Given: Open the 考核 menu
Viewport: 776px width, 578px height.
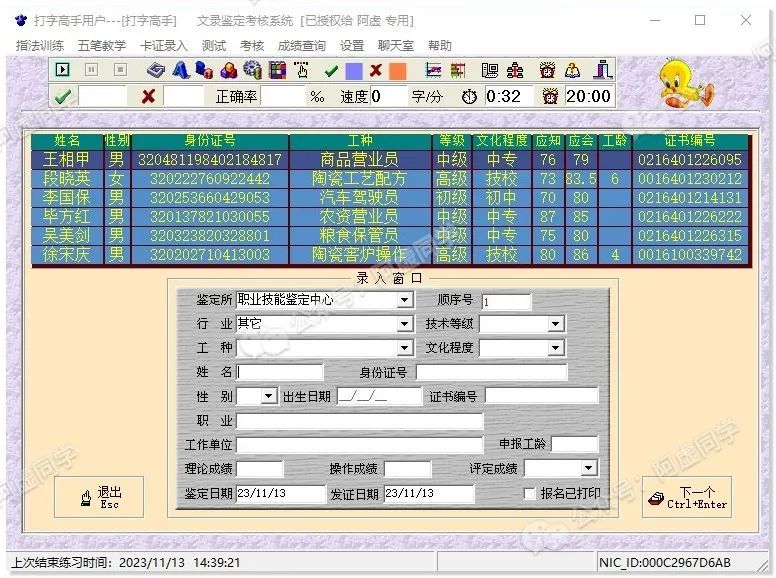Looking at the screenshot, I should tap(252, 46).
